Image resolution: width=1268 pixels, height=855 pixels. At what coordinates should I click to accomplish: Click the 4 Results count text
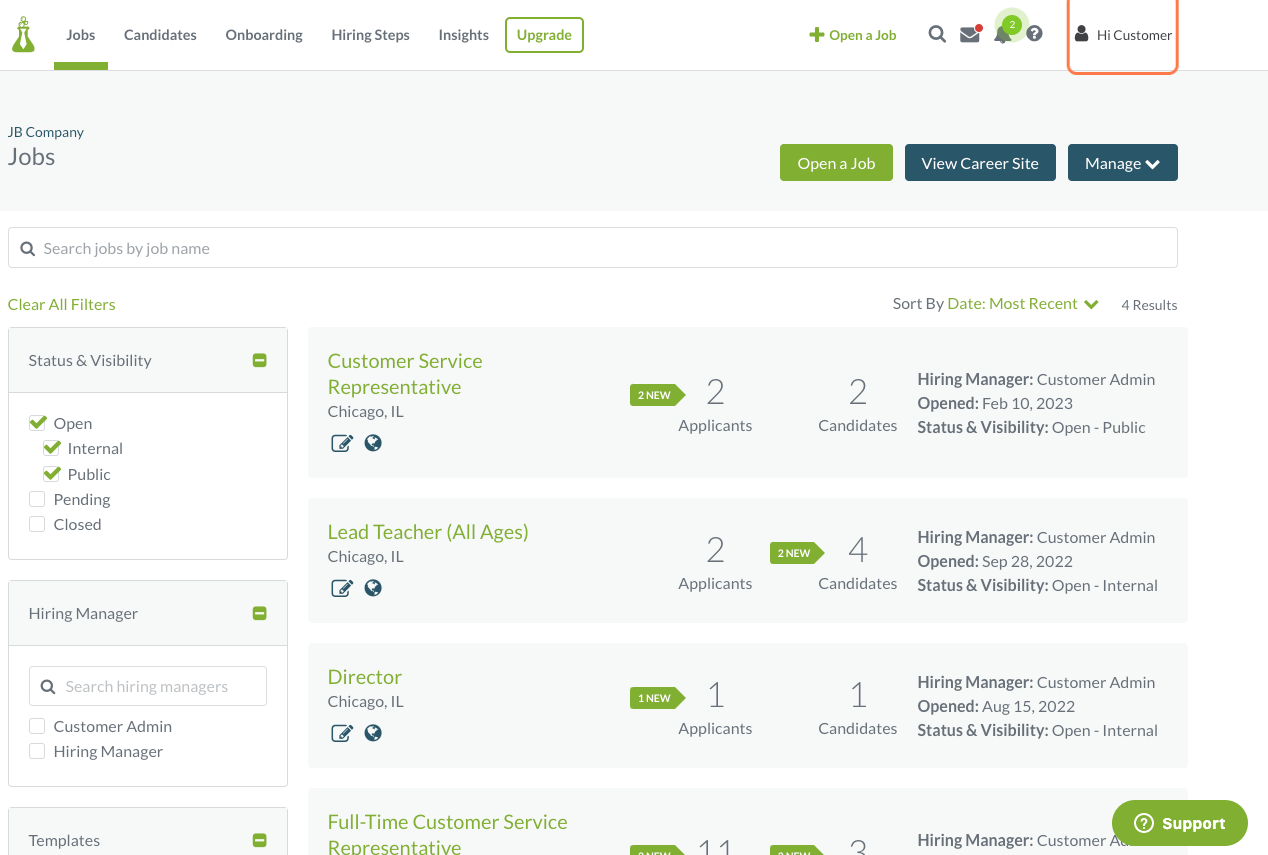1149,305
